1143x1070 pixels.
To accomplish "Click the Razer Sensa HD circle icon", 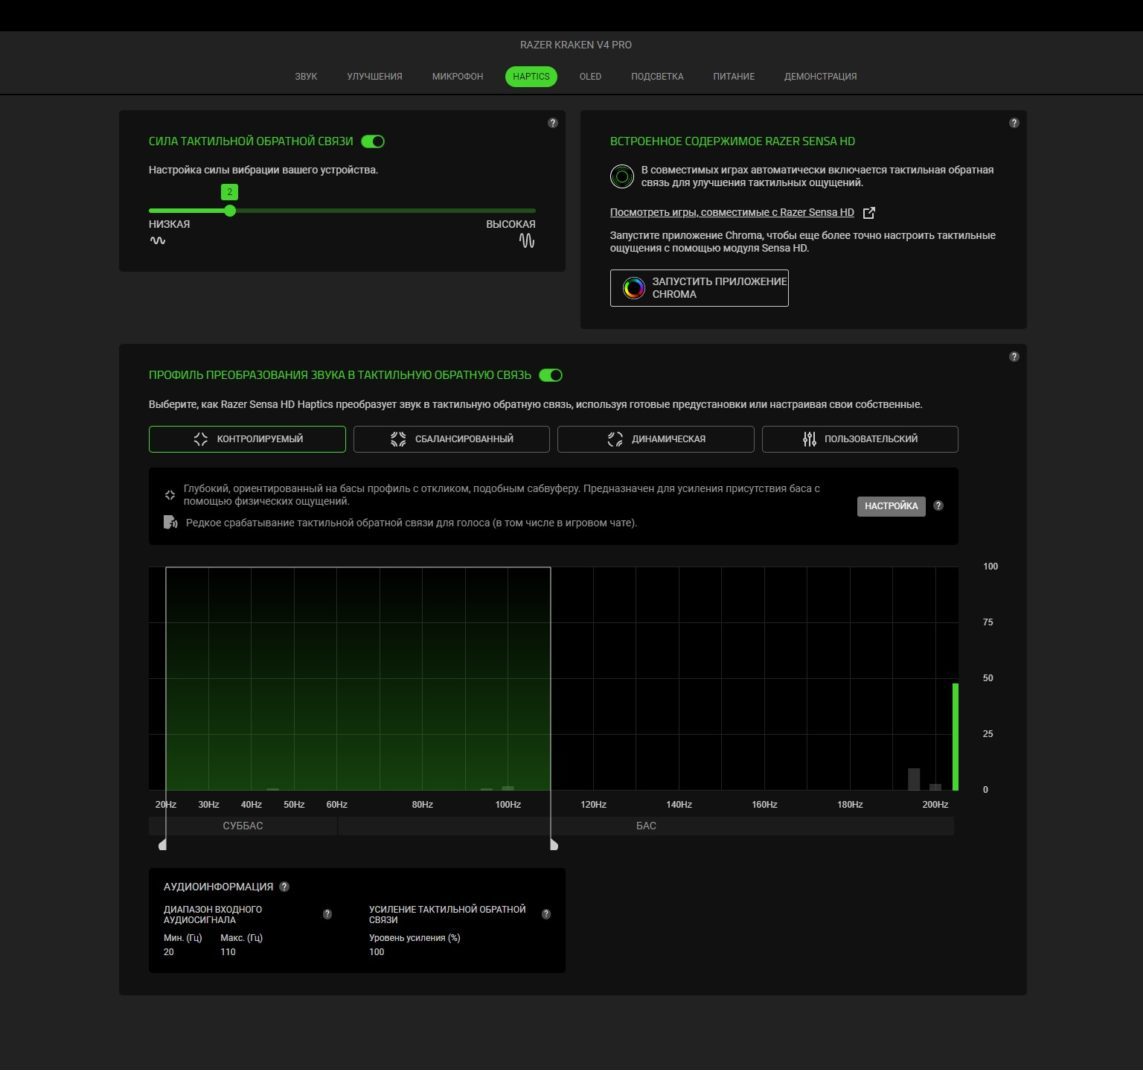I will 622,176.
